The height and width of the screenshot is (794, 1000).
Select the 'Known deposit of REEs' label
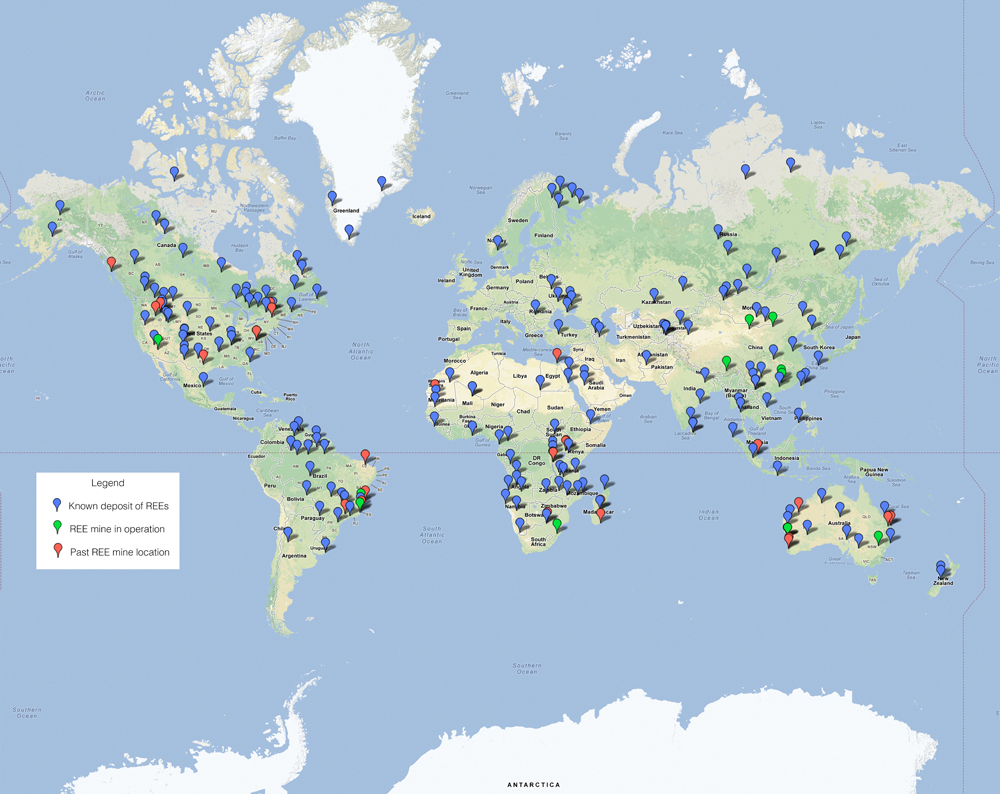pos(119,506)
